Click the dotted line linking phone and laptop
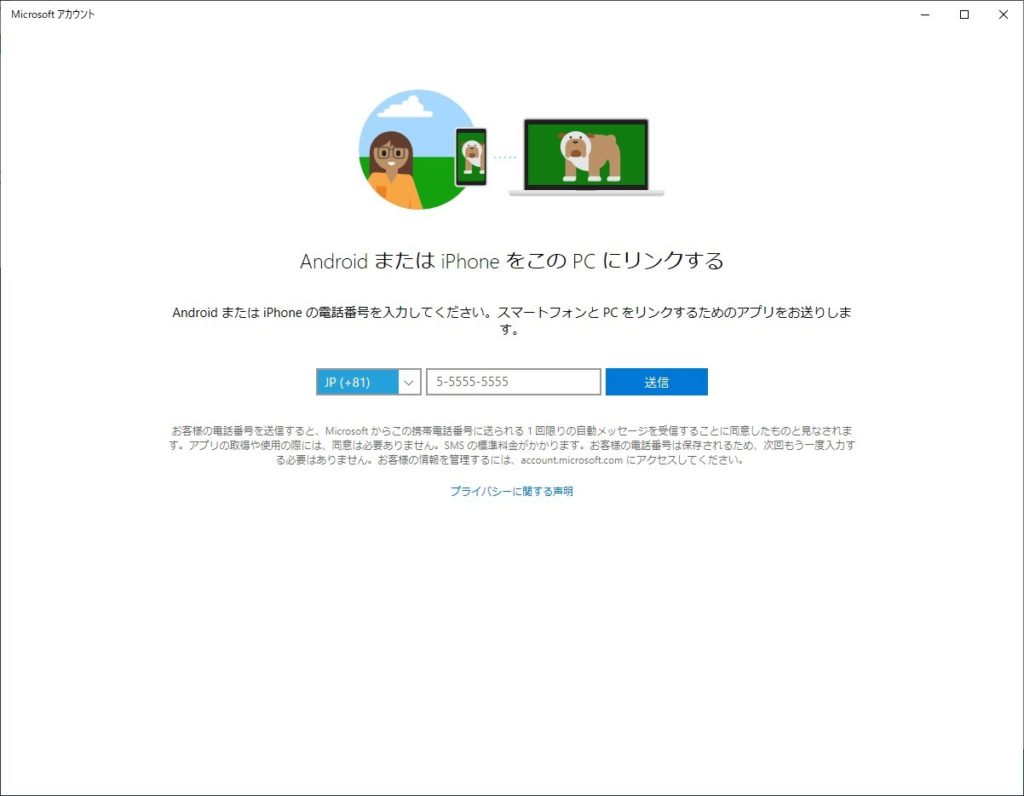1024x796 pixels. tap(505, 157)
